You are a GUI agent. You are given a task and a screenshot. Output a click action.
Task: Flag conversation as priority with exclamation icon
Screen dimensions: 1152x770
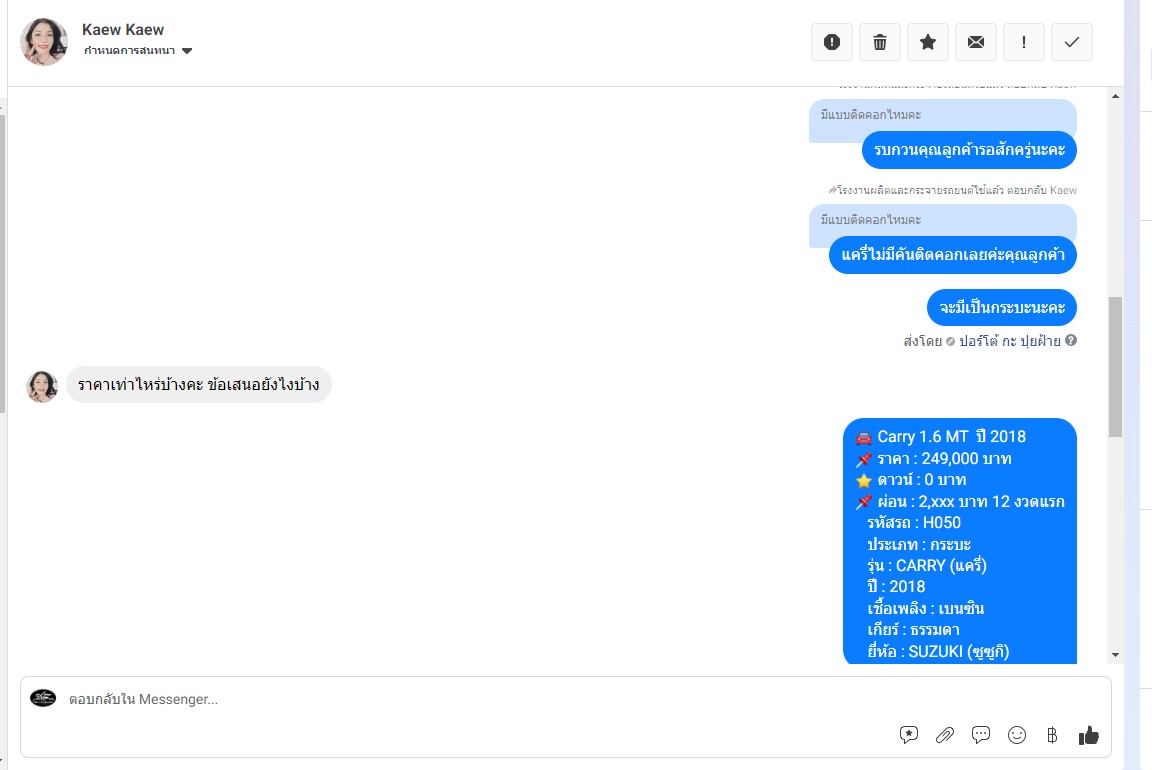pyautogui.click(x=1023, y=42)
